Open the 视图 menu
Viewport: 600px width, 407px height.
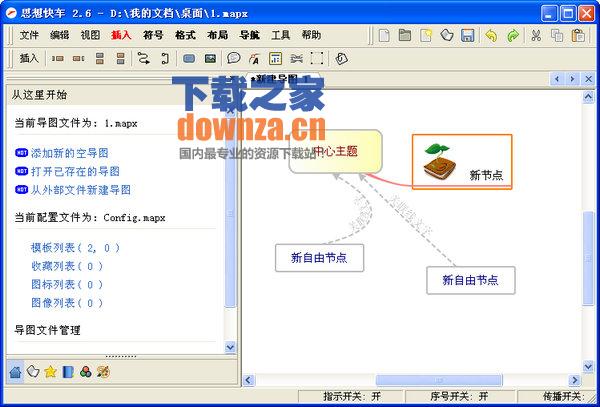(x=90, y=35)
